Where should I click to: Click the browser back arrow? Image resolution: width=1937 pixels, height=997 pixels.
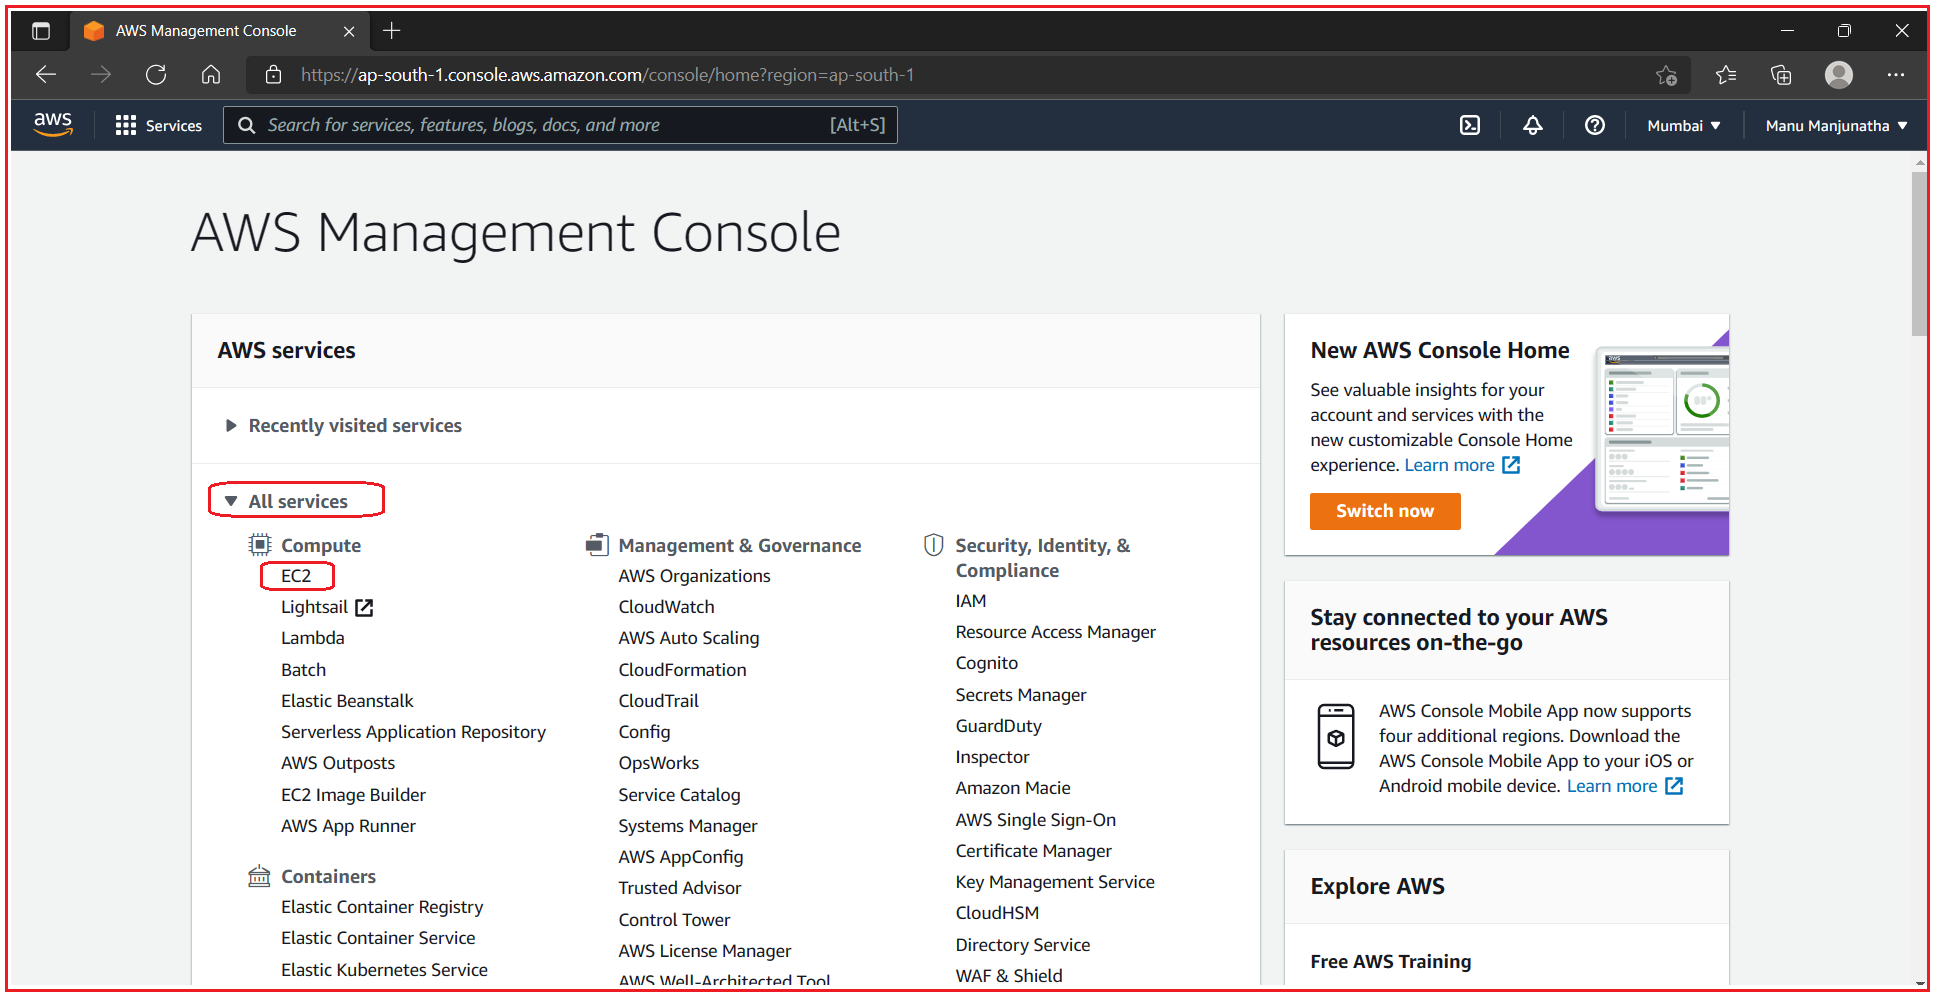pos(46,74)
